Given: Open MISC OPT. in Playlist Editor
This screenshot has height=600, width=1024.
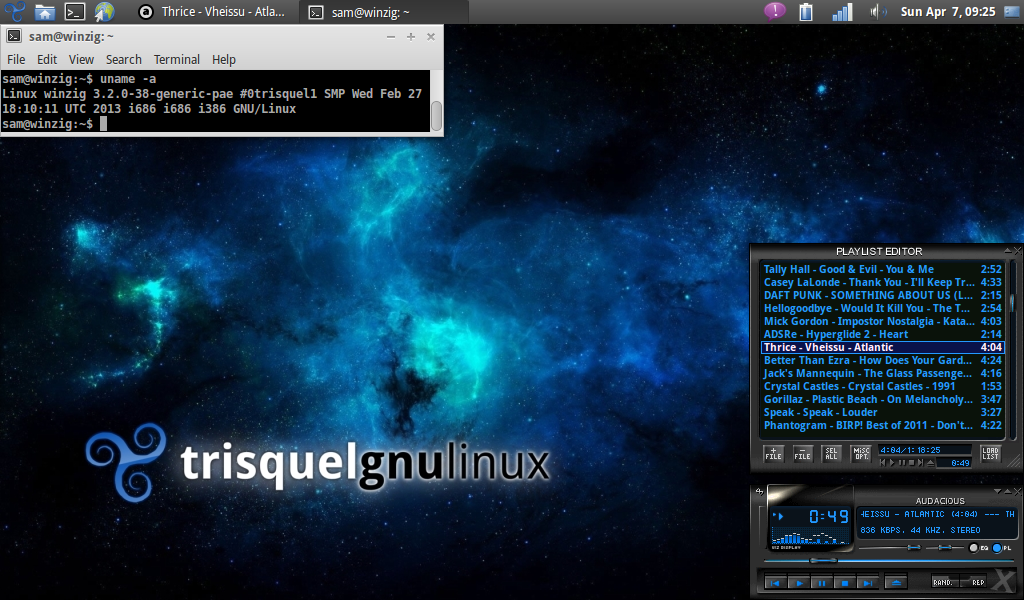Looking at the screenshot, I should point(861,454).
